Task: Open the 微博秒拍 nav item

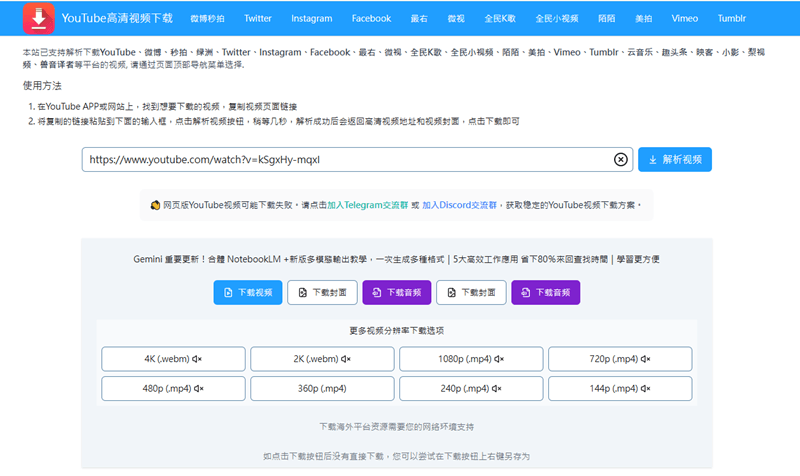Action: [207, 18]
